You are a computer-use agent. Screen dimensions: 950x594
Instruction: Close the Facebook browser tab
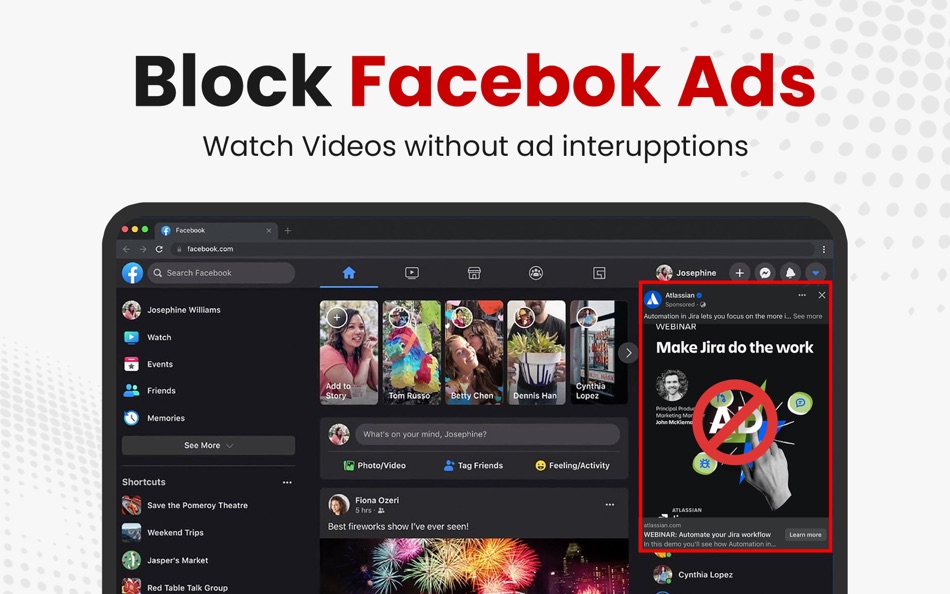click(268, 230)
